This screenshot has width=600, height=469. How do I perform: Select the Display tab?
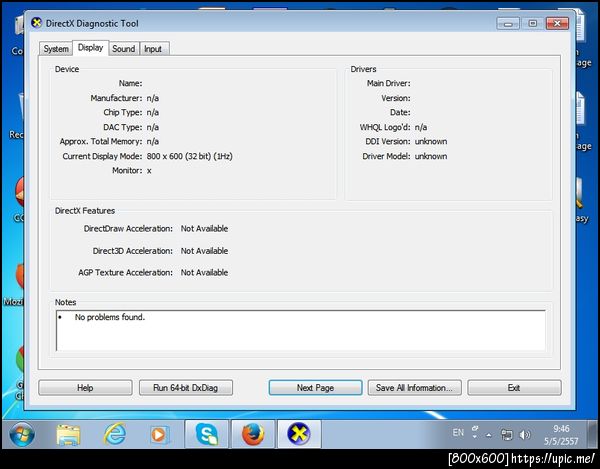coord(90,48)
